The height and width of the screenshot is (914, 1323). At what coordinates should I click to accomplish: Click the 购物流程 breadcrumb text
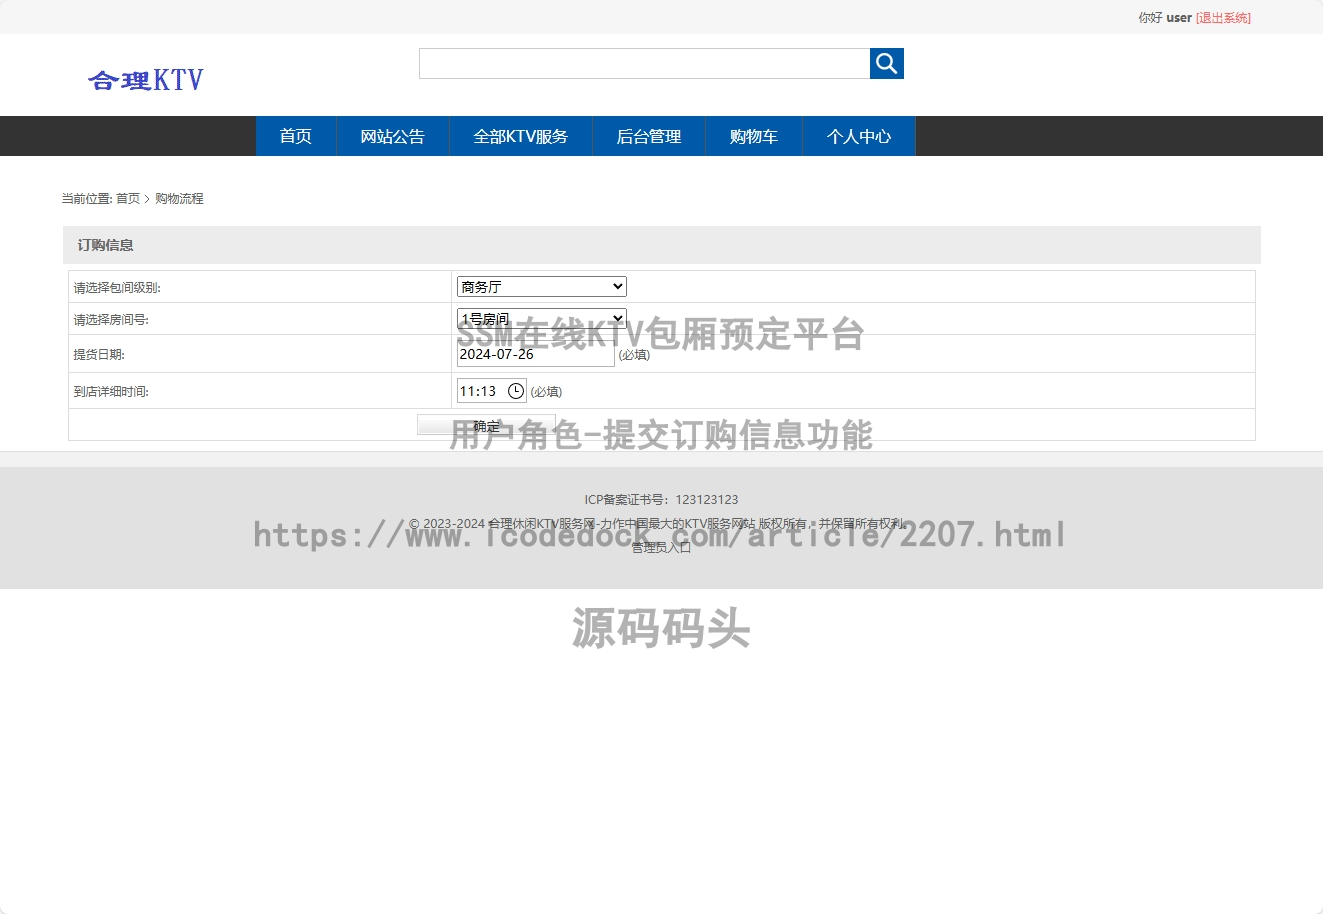tap(179, 199)
